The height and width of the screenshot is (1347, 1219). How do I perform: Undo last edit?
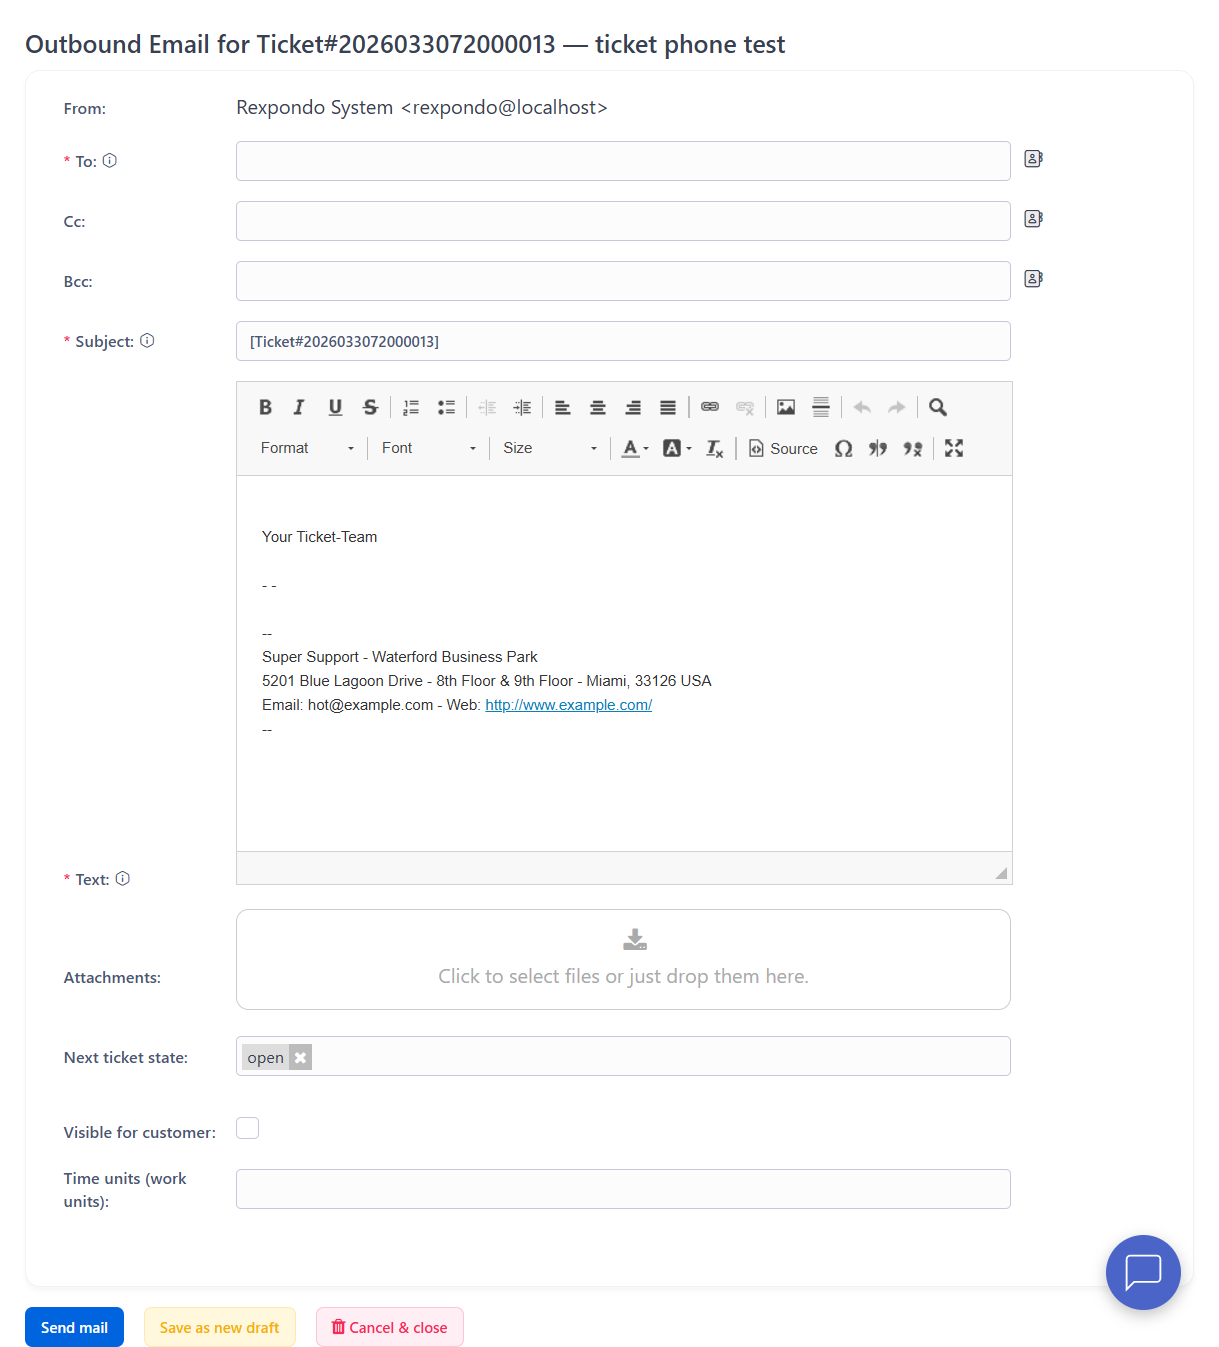(862, 407)
